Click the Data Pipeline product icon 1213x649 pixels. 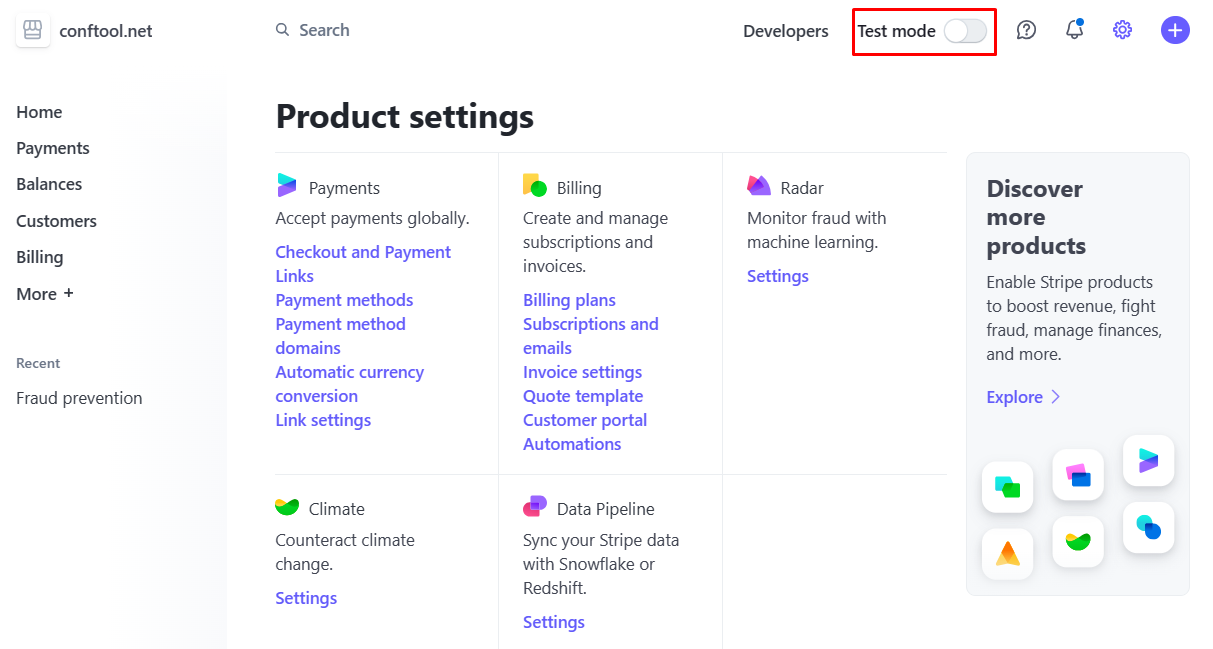click(535, 507)
